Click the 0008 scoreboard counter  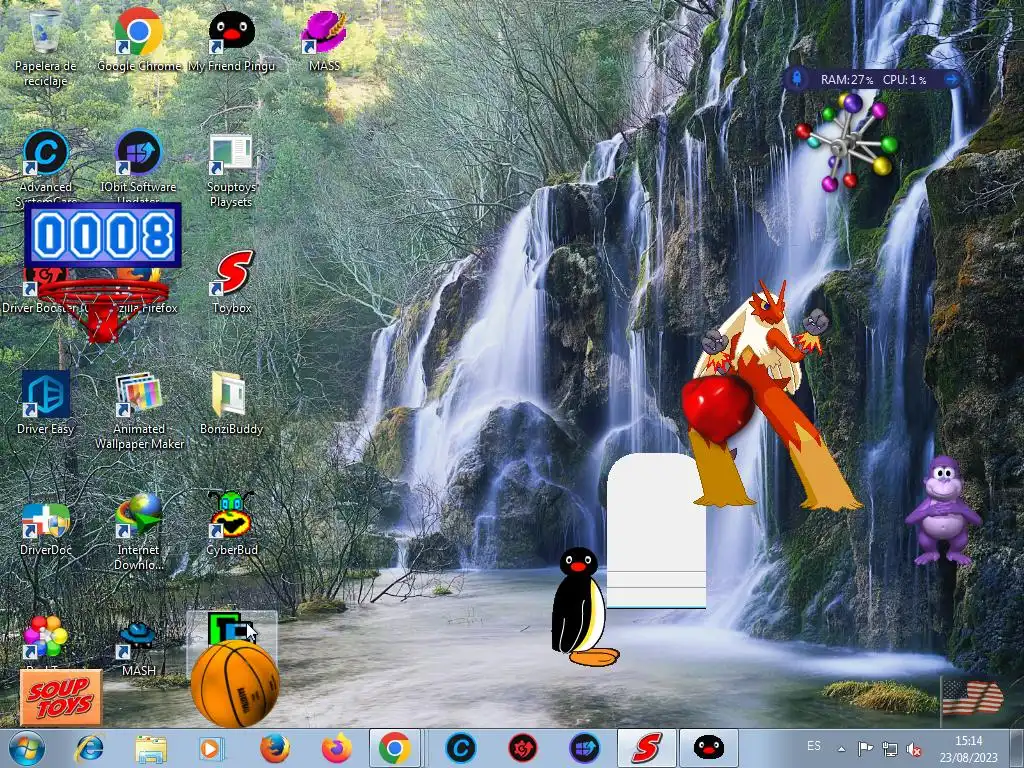coord(103,235)
